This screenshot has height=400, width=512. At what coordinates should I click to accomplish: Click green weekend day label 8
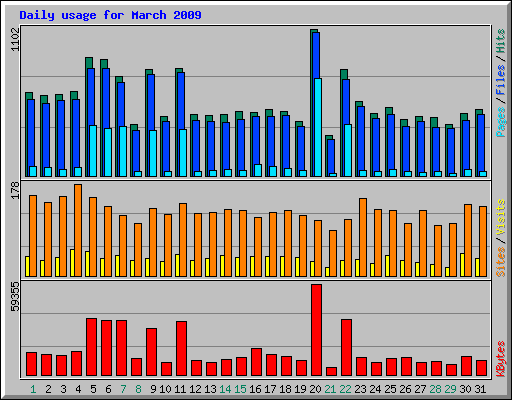[x=138, y=389]
